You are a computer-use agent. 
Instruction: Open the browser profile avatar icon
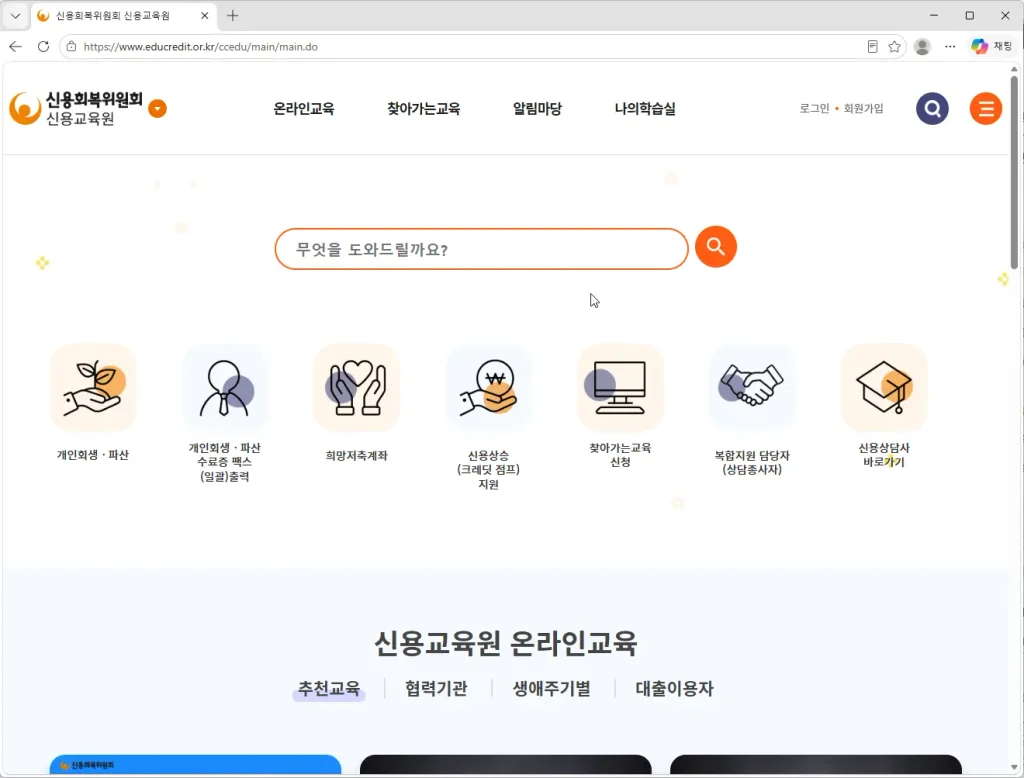point(922,46)
